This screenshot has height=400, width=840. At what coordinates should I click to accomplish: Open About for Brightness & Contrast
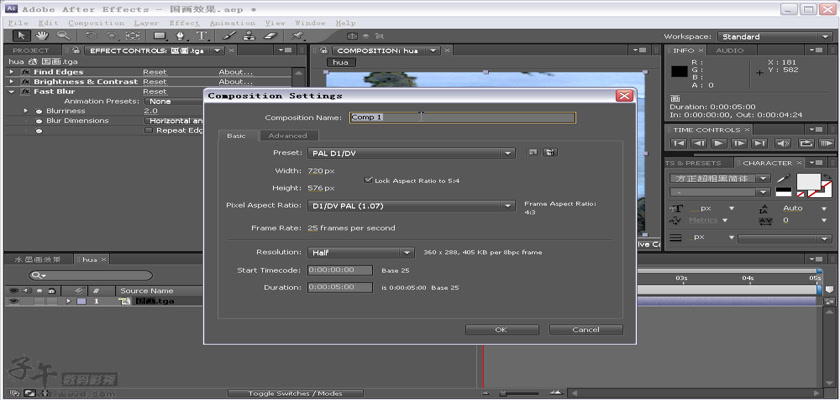tap(235, 81)
